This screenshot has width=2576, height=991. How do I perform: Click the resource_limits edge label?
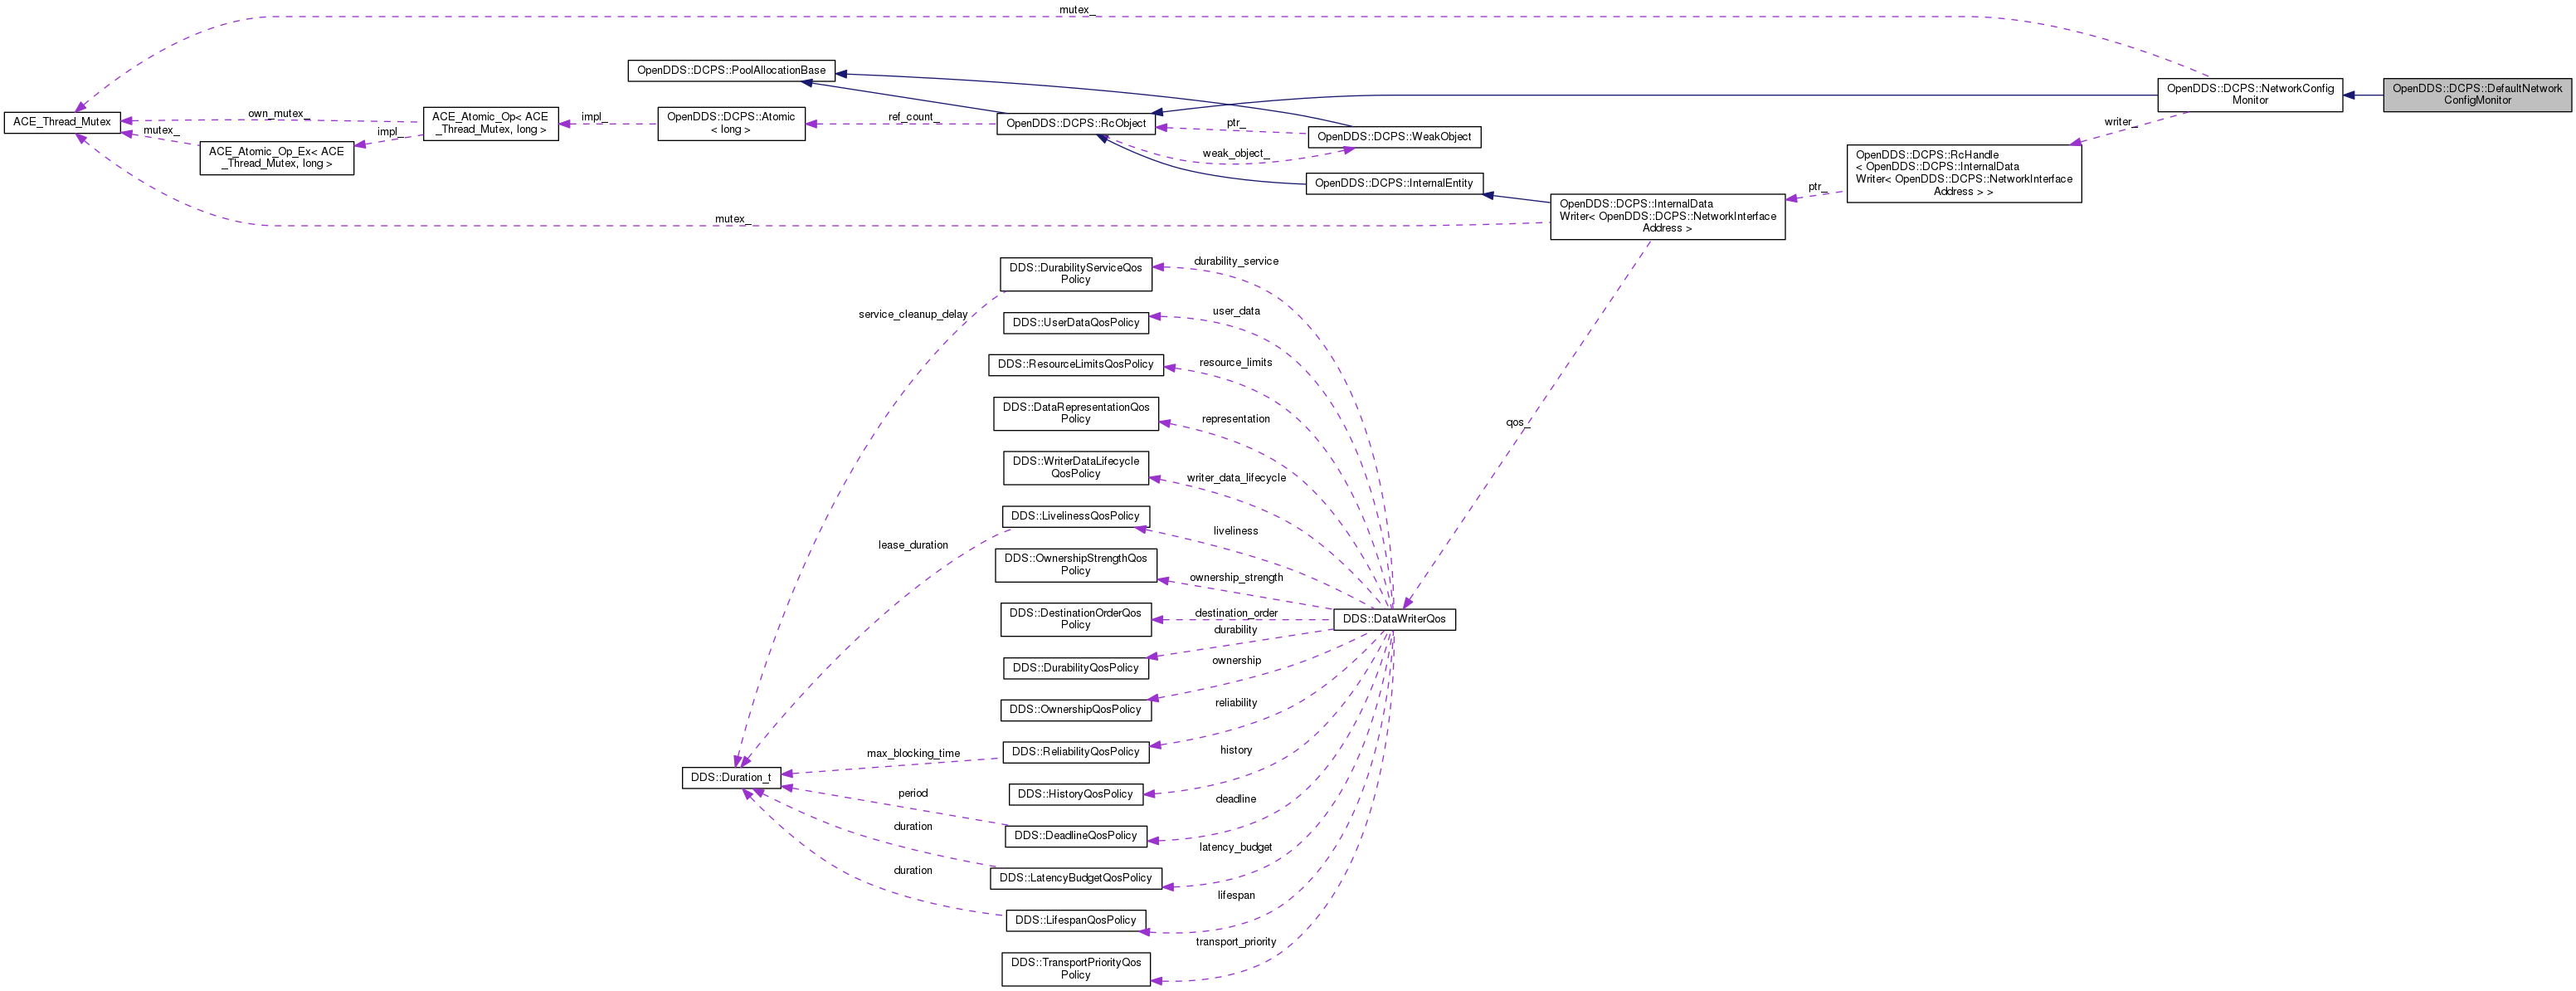click(1236, 362)
